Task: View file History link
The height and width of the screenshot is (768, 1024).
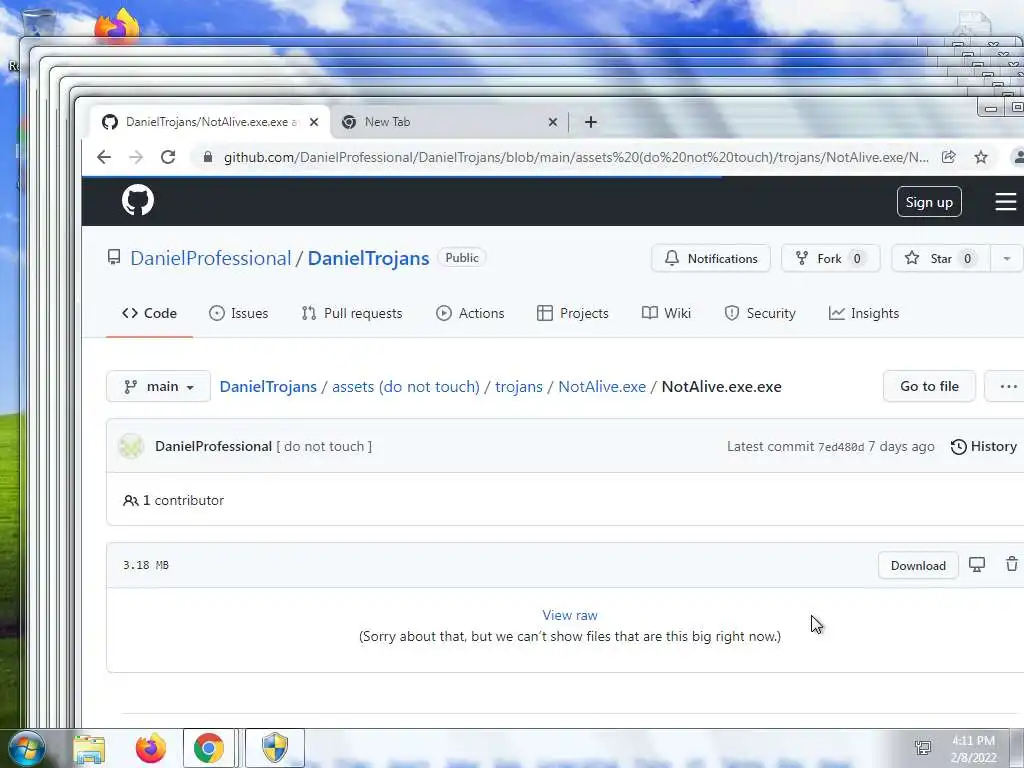Action: pyautogui.click(x=984, y=447)
